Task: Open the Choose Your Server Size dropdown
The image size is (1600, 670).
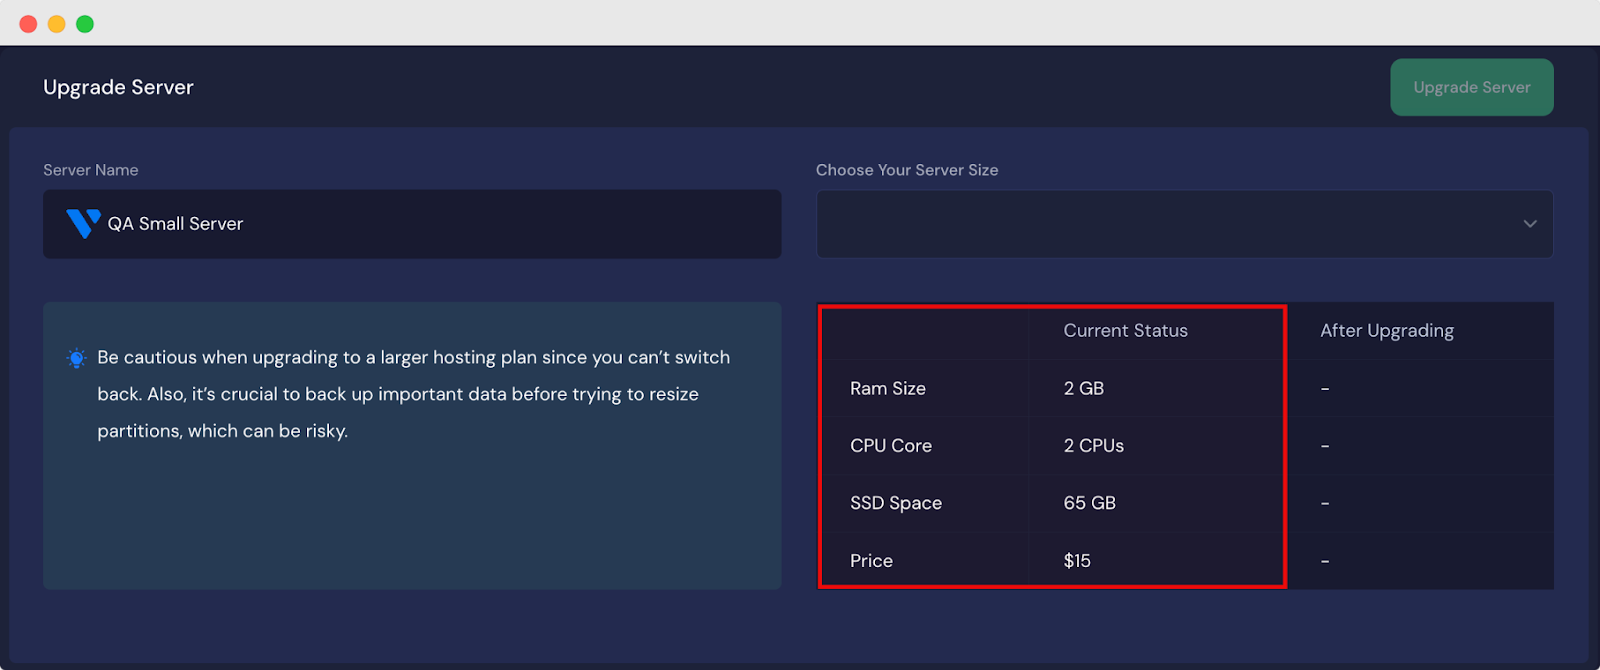Action: click(1184, 224)
